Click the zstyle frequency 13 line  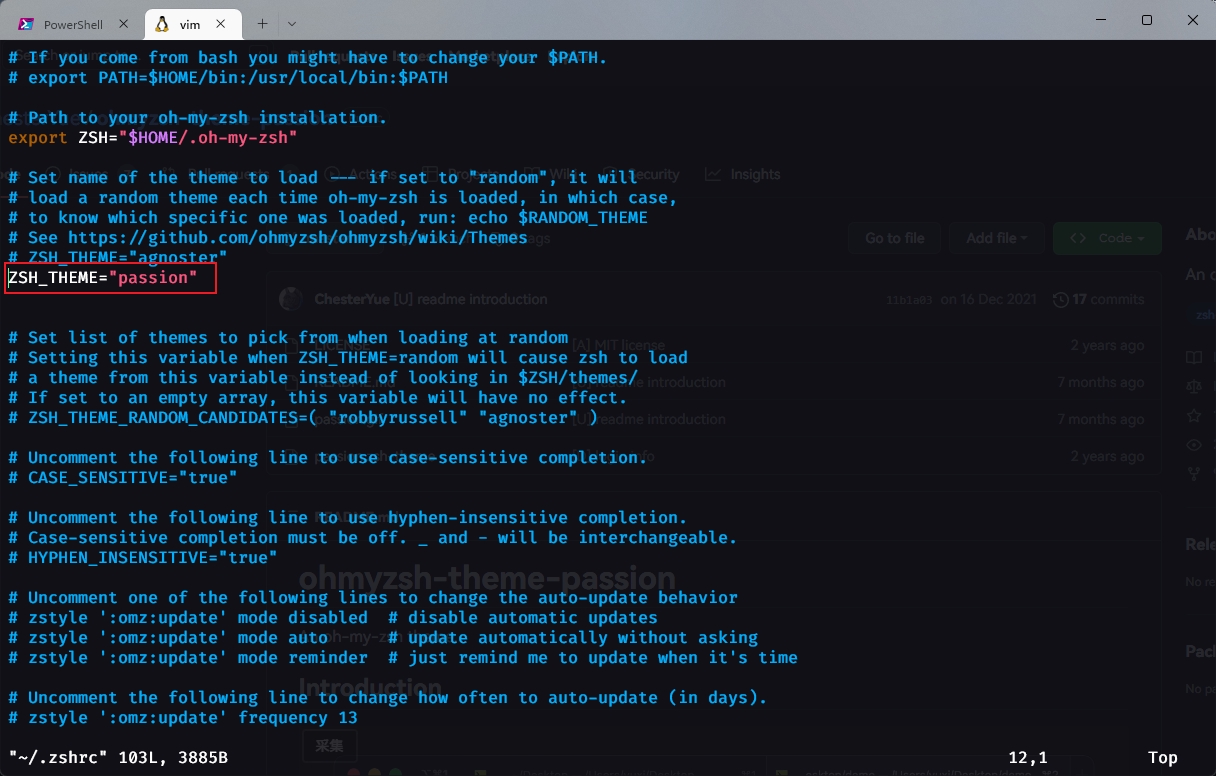[182, 718]
